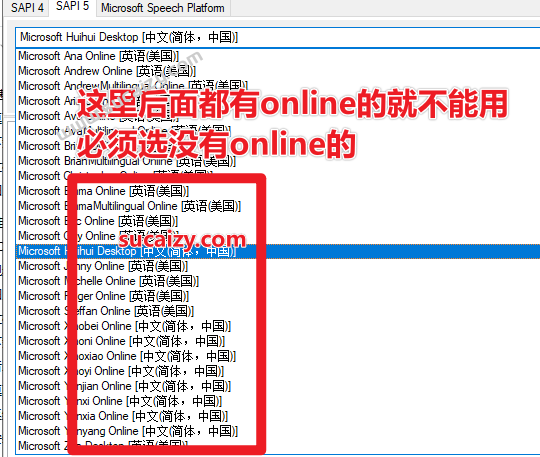Select the SAPI 5 tab
This screenshot has width=540, height=457.
coord(72,7)
